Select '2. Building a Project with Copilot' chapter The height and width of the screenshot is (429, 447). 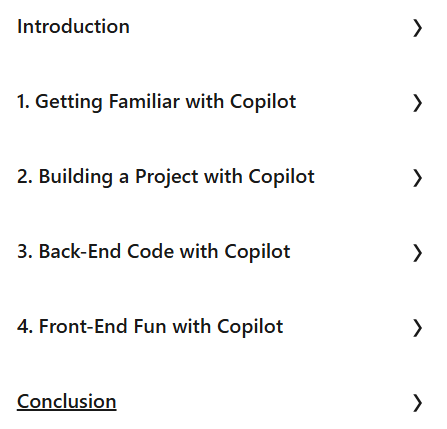(x=166, y=177)
